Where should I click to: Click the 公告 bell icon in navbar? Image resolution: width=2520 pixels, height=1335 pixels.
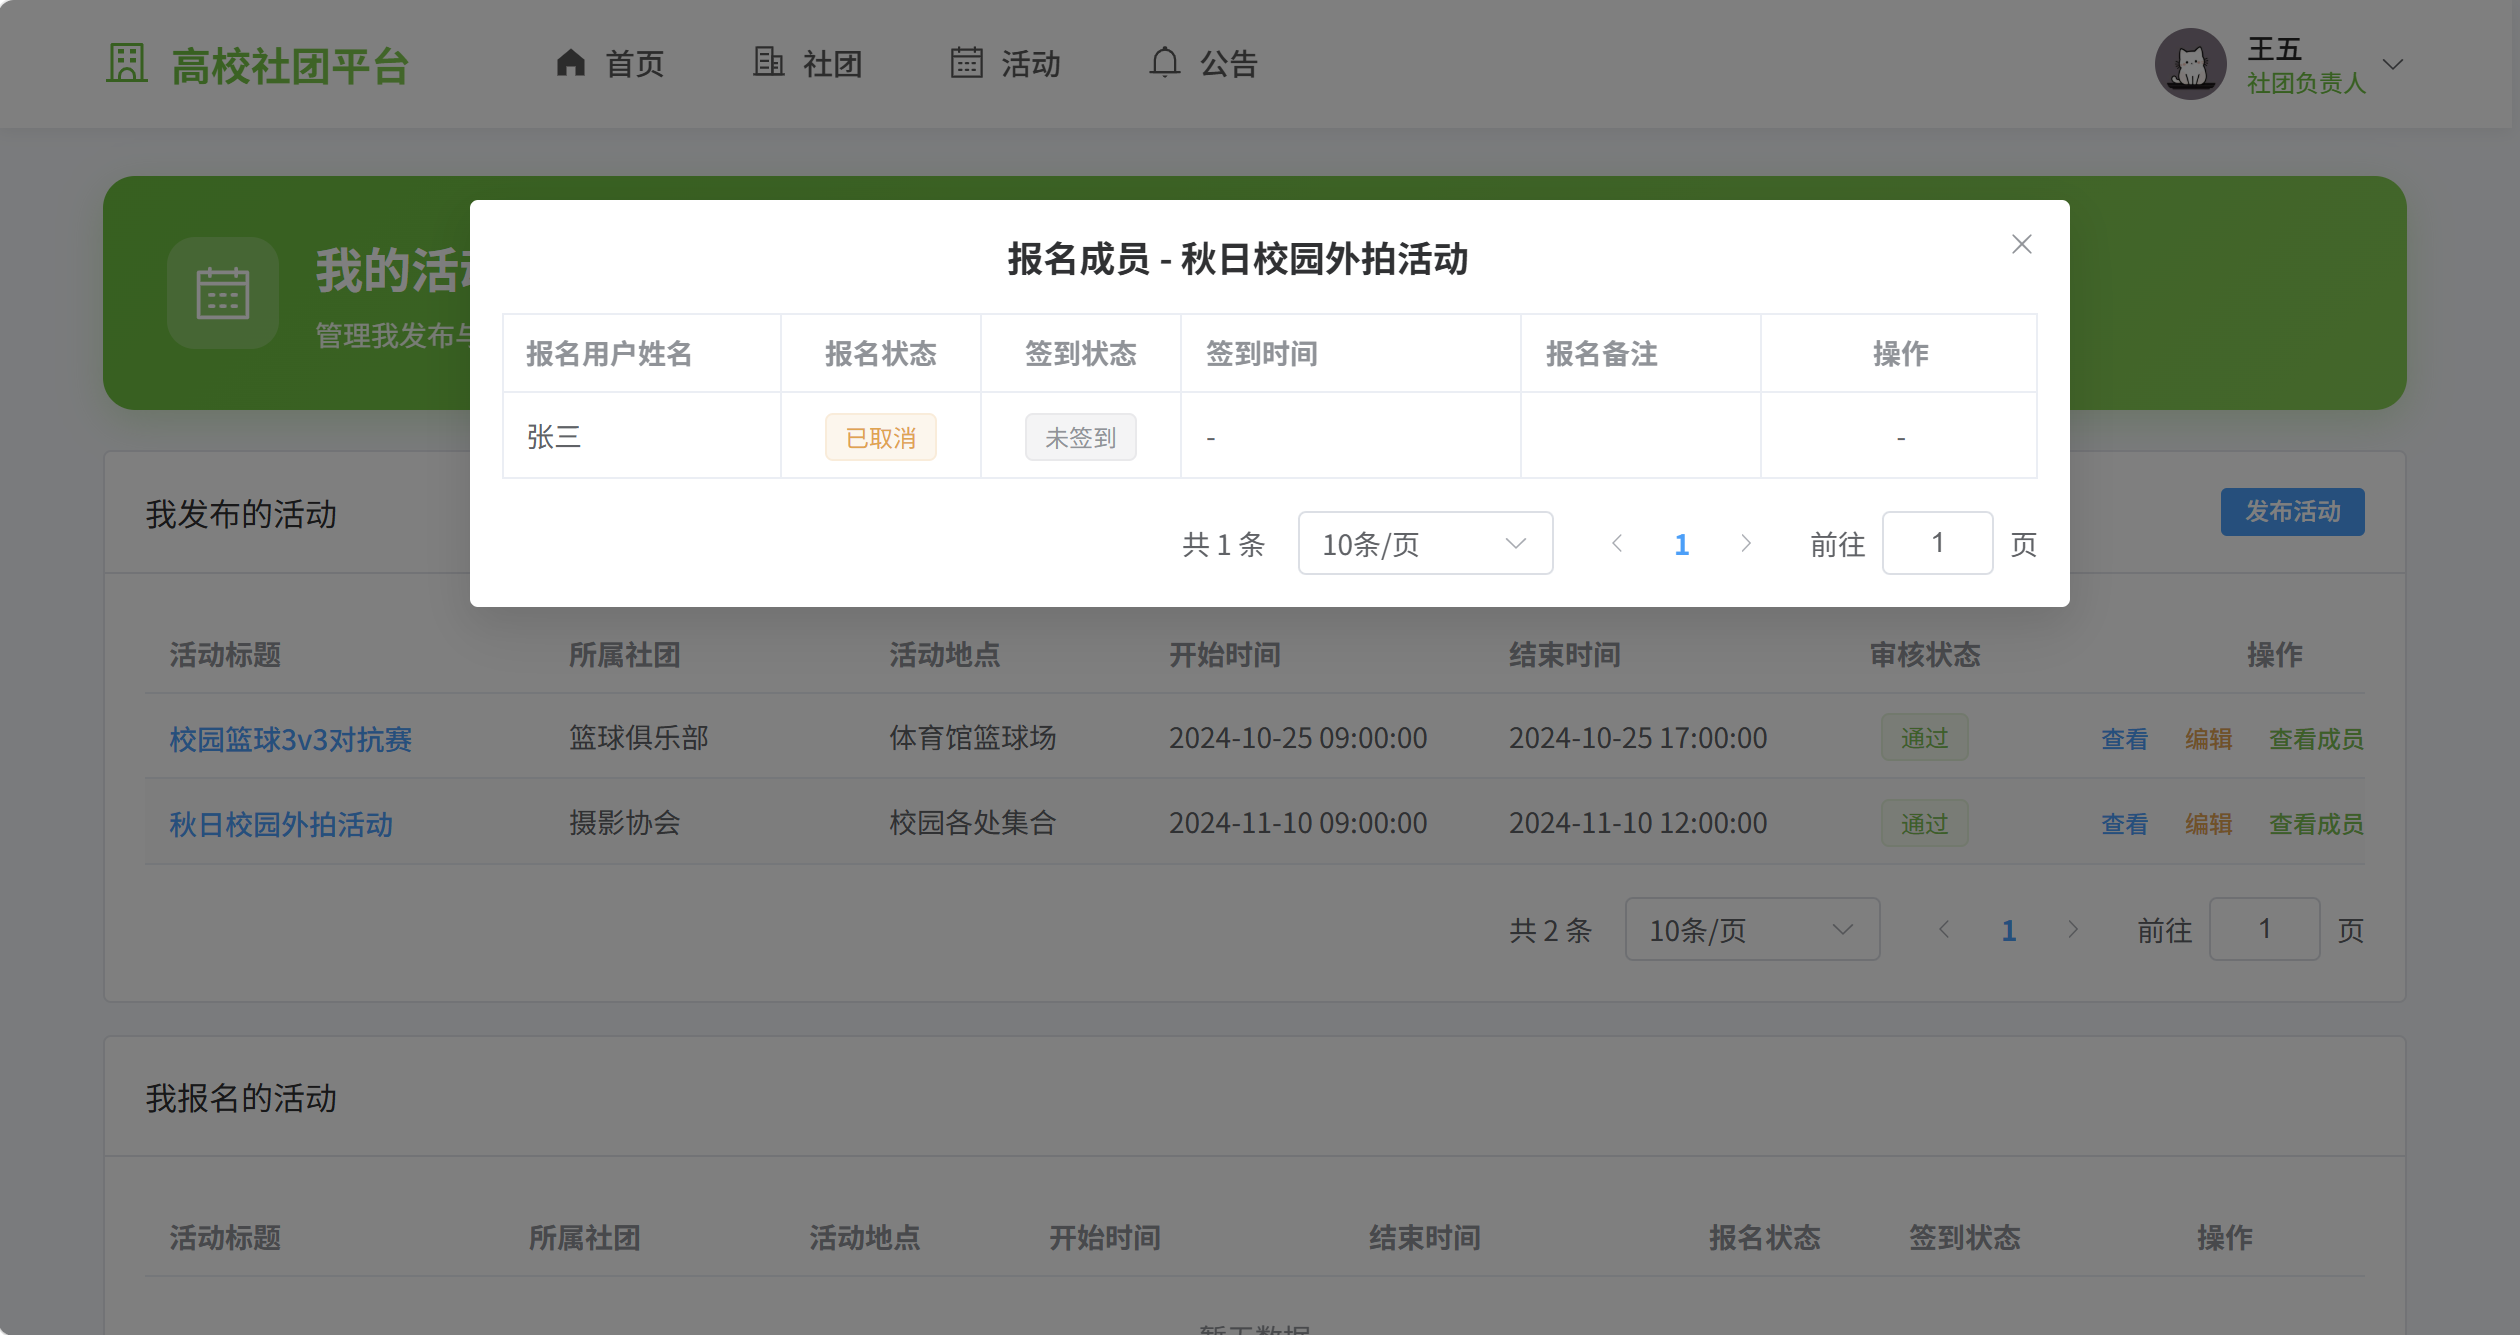pos(1164,62)
